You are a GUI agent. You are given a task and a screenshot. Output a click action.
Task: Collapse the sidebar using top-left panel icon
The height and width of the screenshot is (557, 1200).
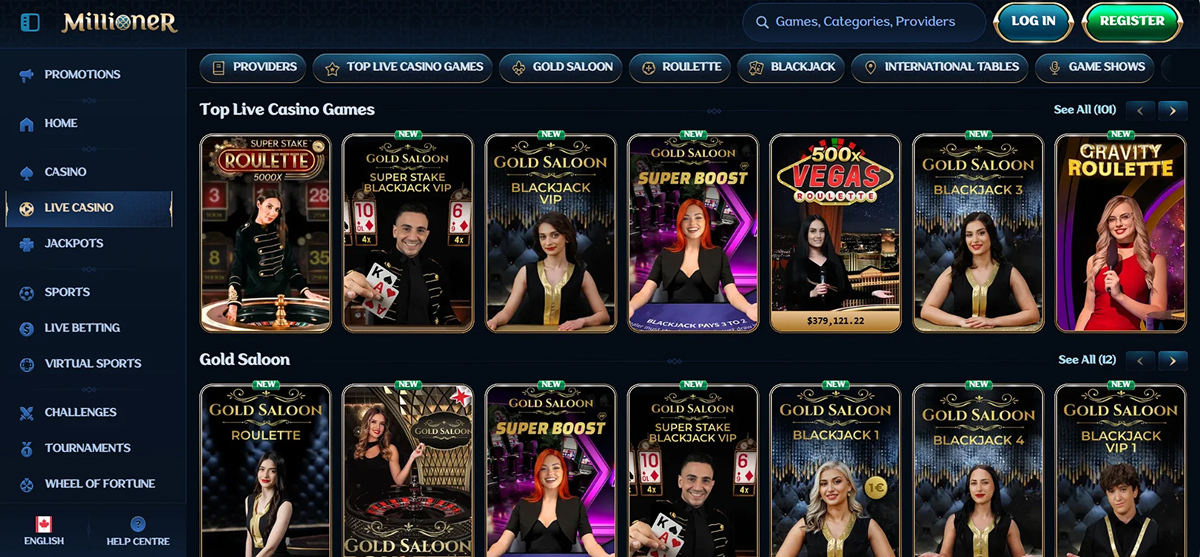point(30,22)
